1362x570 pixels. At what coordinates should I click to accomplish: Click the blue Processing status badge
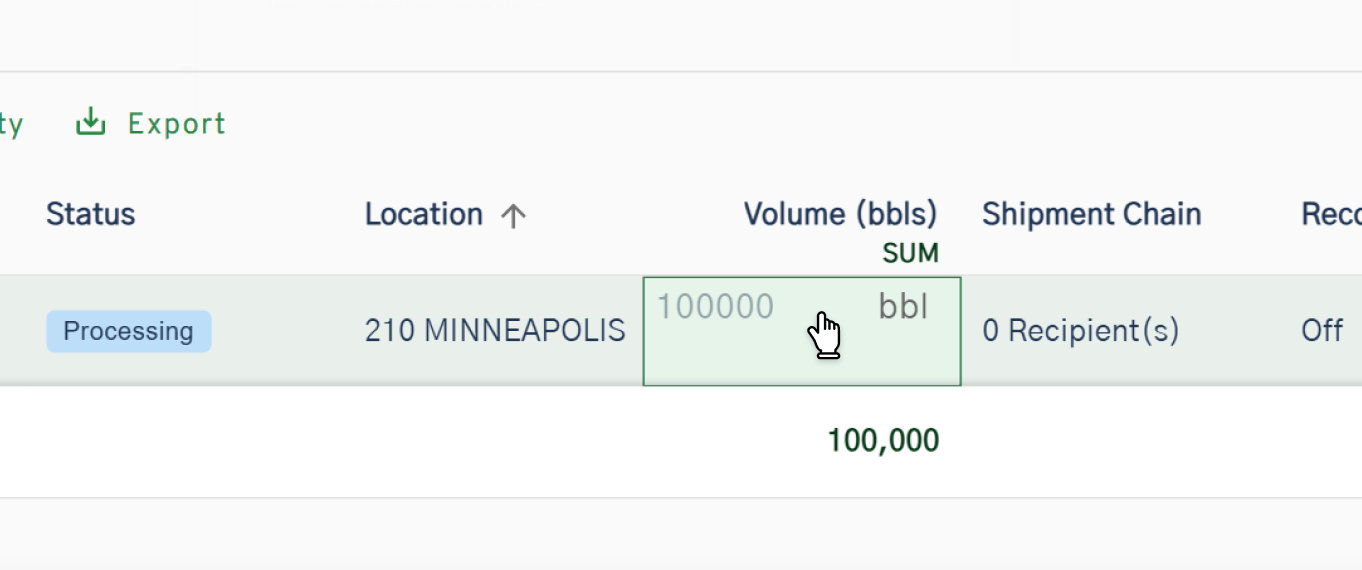[129, 331]
